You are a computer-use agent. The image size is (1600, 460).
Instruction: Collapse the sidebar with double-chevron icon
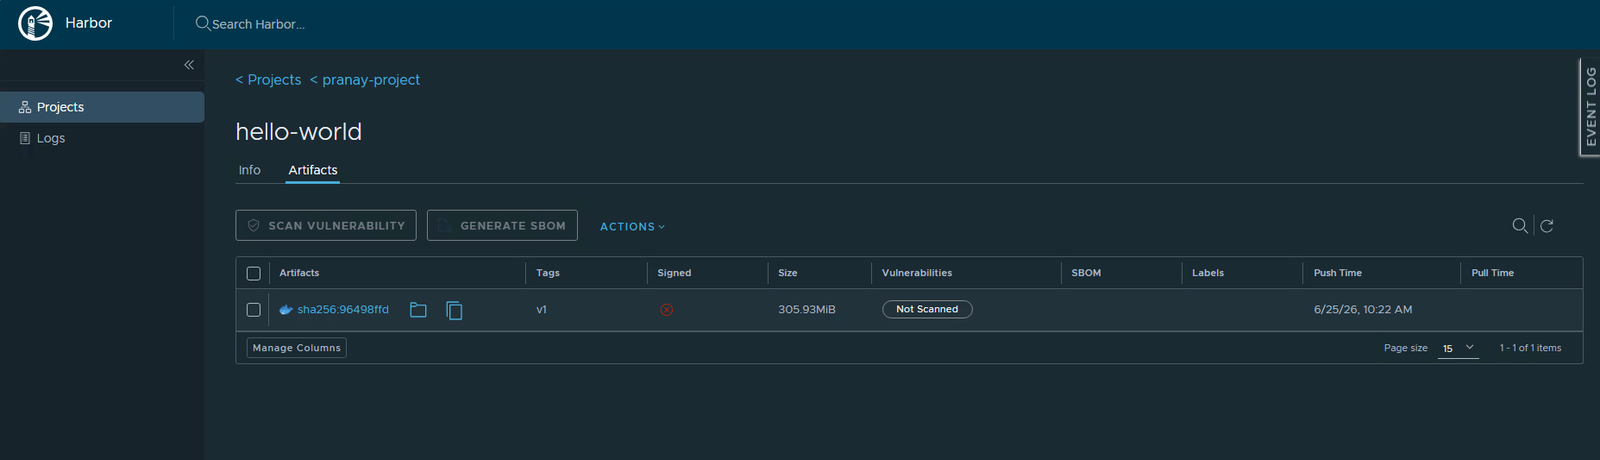189,65
